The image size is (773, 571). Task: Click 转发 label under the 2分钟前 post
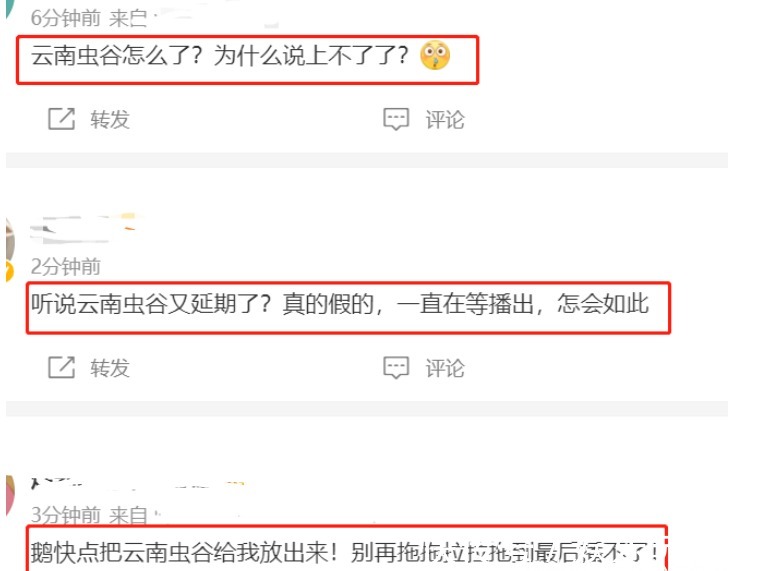click(109, 368)
